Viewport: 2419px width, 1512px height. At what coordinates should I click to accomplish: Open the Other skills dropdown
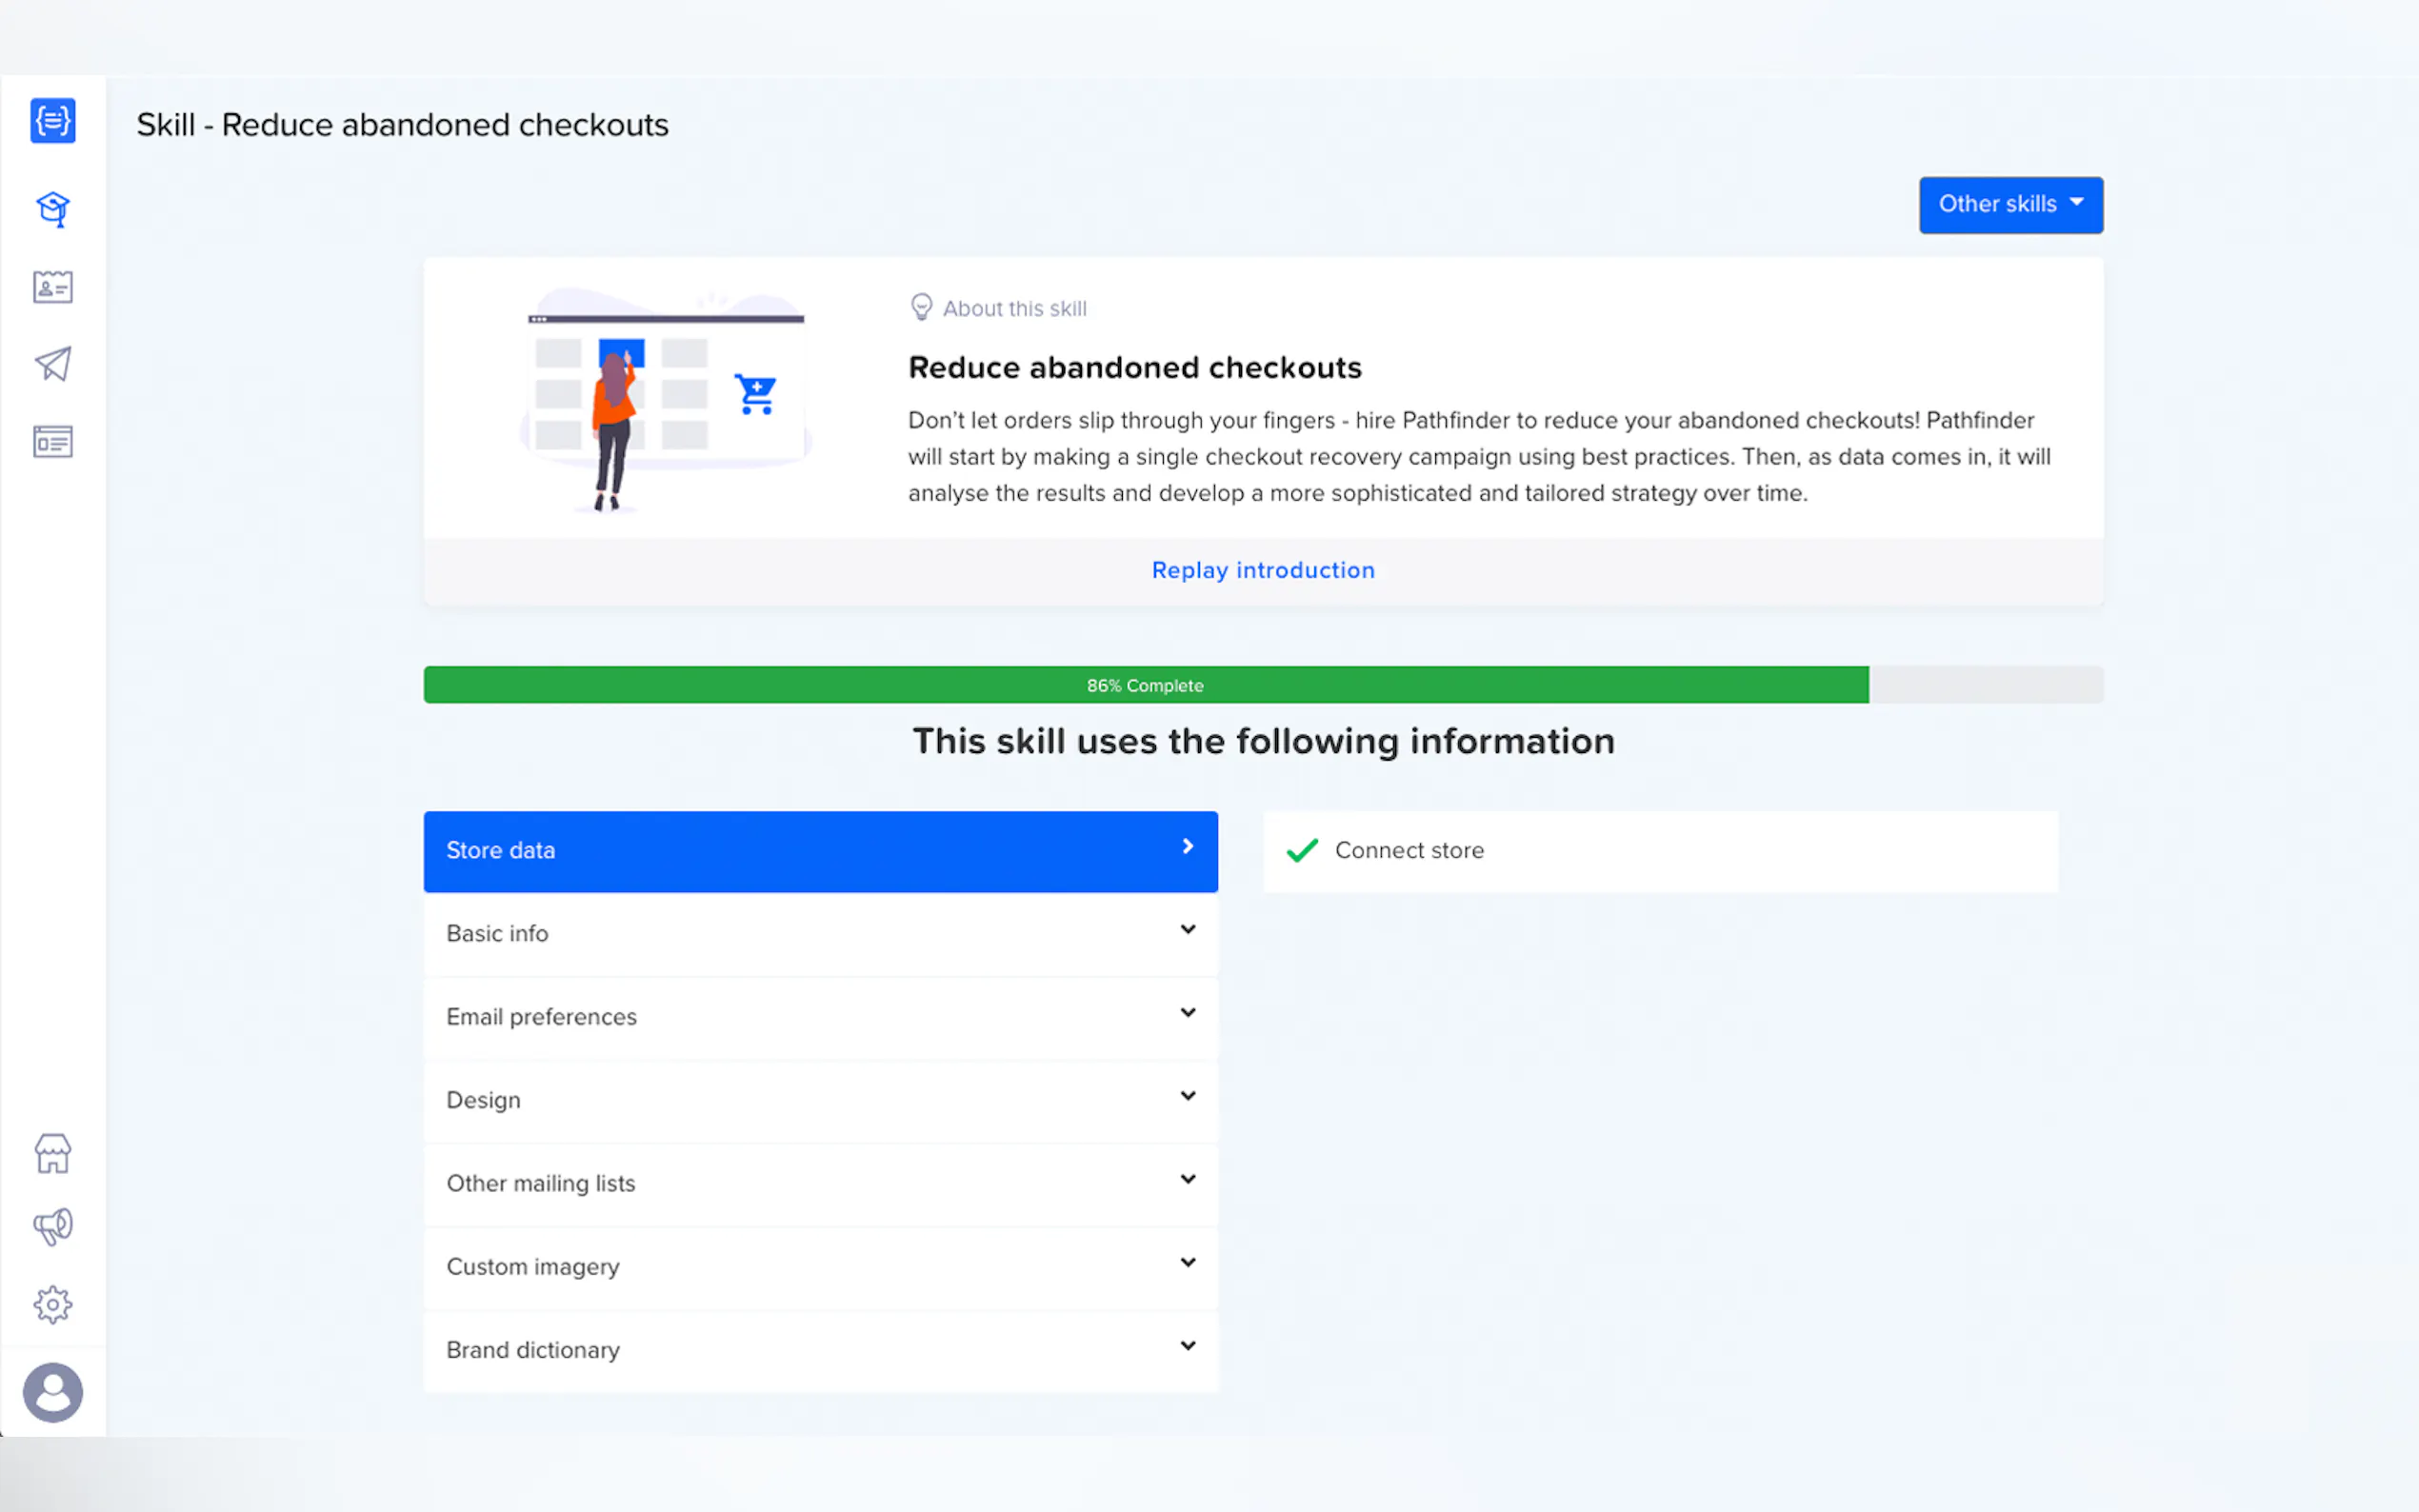tap(2010, 205)
